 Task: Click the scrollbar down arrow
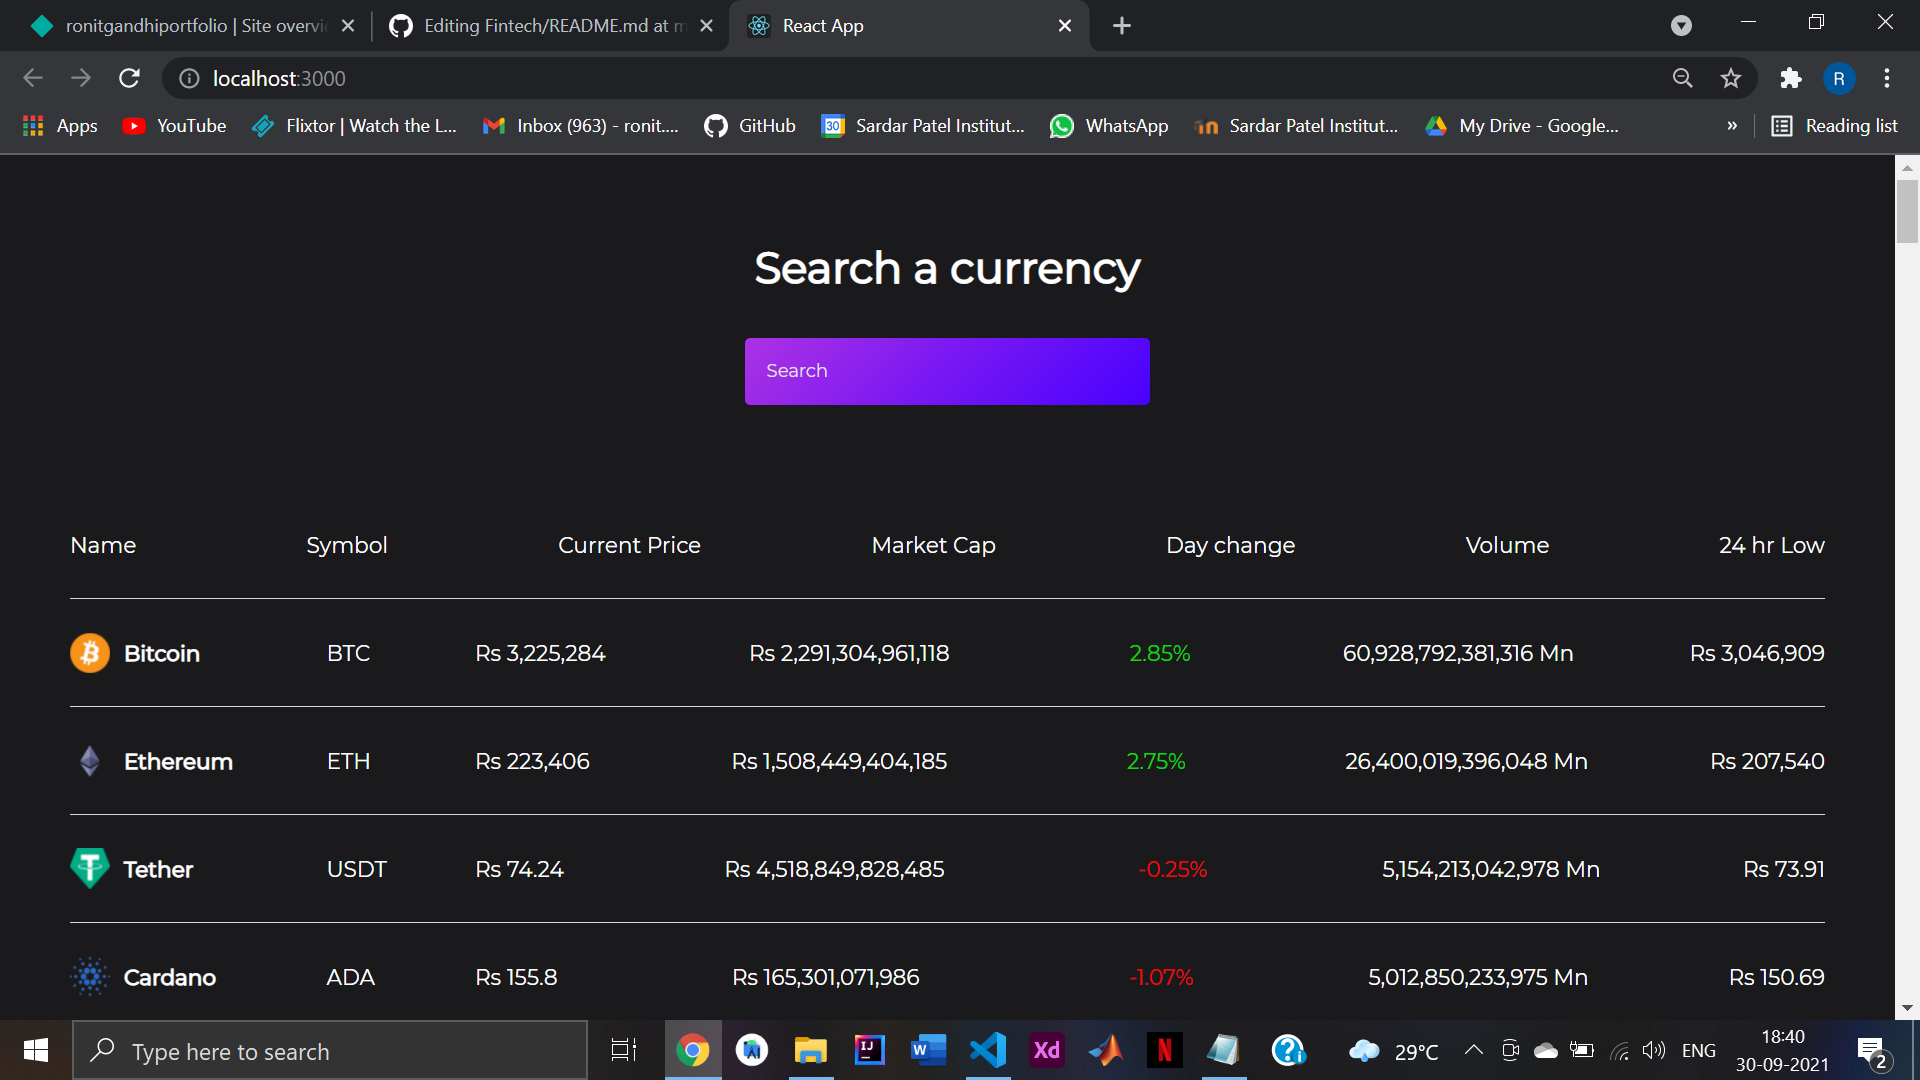coord(1907,1008)
